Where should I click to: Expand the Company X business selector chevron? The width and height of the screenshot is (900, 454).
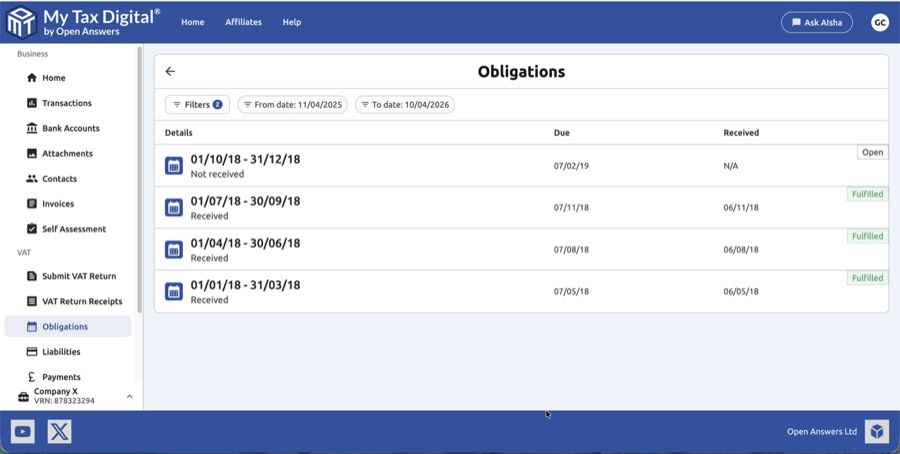tap(129, 396)
